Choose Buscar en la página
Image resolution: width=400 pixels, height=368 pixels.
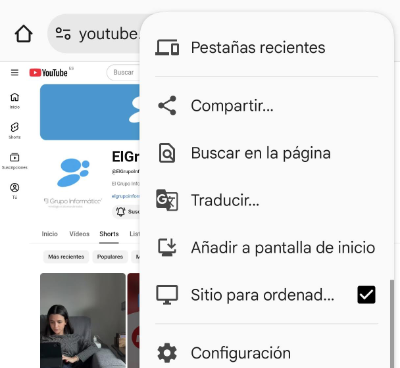pyautogui.click(x=267, y=153)
